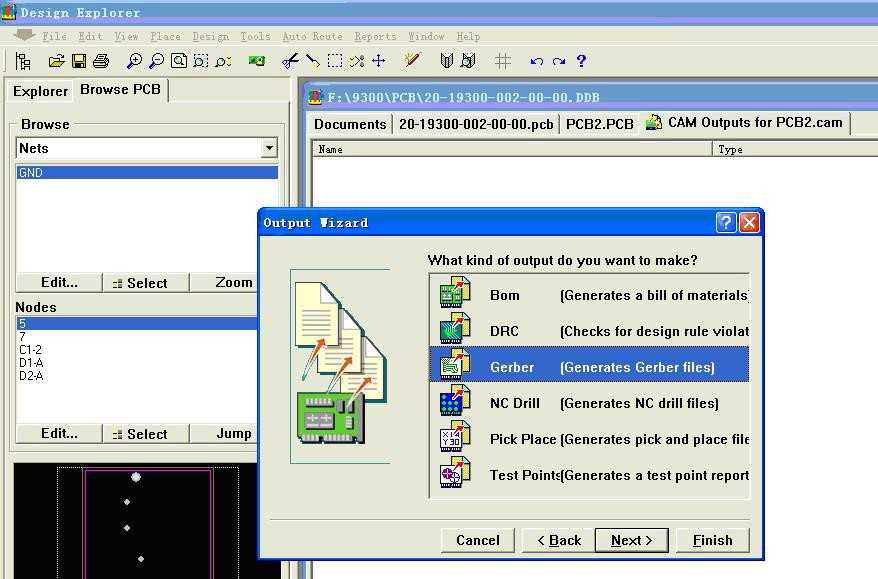Open the Reports menu

(x=375, y=36)
